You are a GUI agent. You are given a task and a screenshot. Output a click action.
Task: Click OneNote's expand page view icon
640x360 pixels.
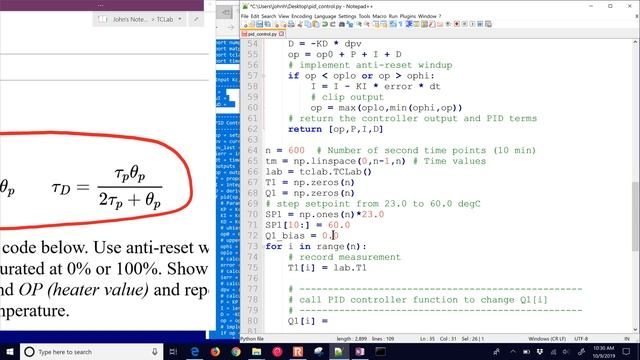point(196,19)
